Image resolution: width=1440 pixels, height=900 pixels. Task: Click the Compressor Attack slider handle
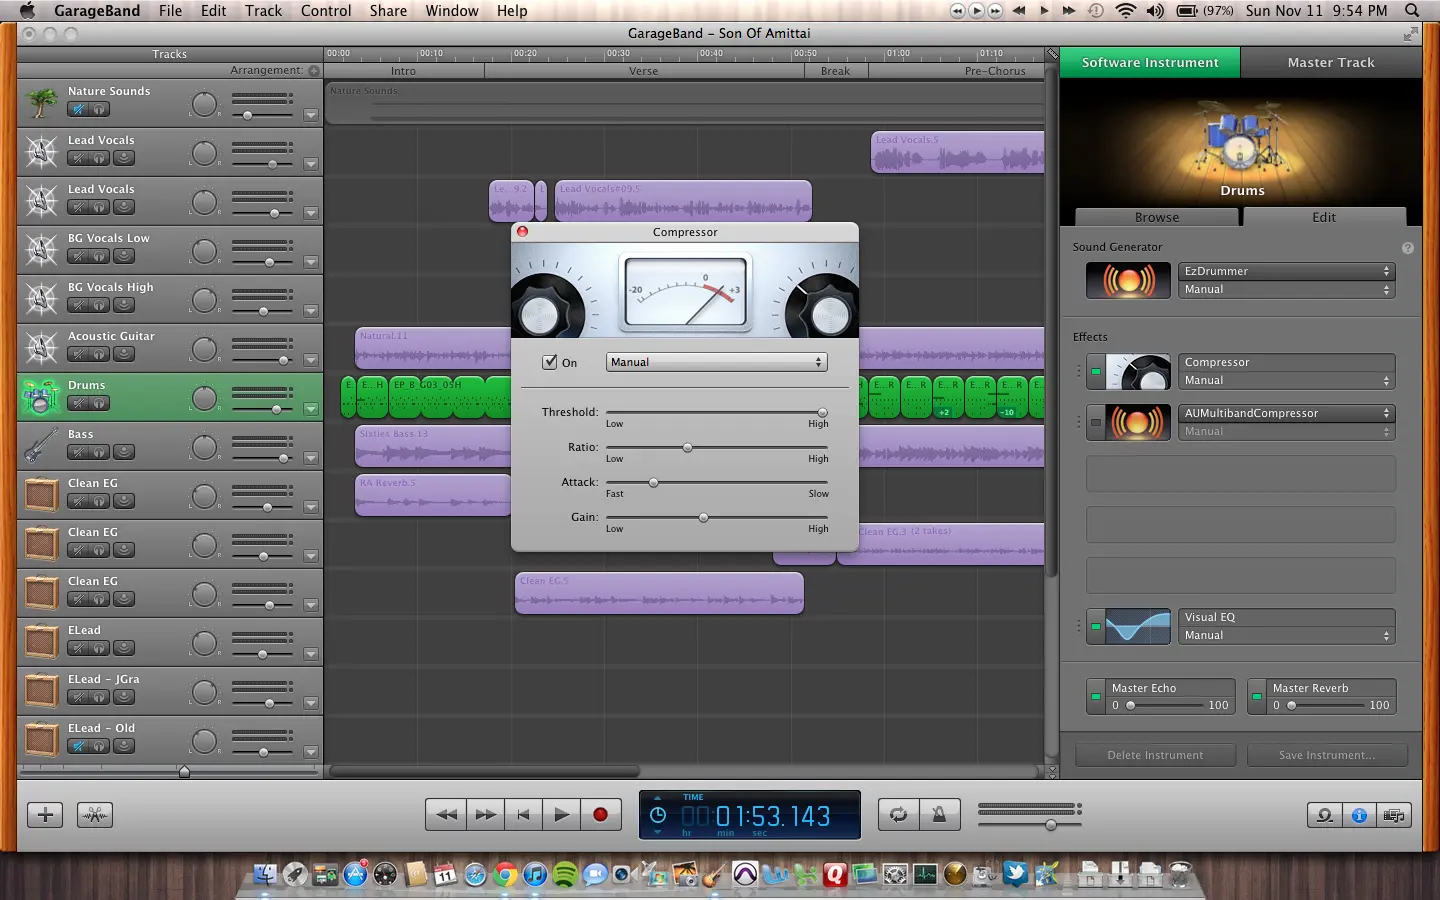(653, 482)
